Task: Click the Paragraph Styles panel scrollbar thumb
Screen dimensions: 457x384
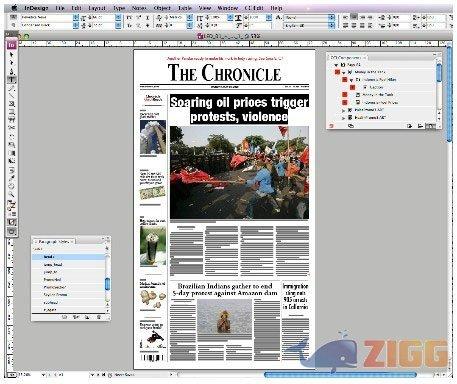Action: (x=107, y=284)
